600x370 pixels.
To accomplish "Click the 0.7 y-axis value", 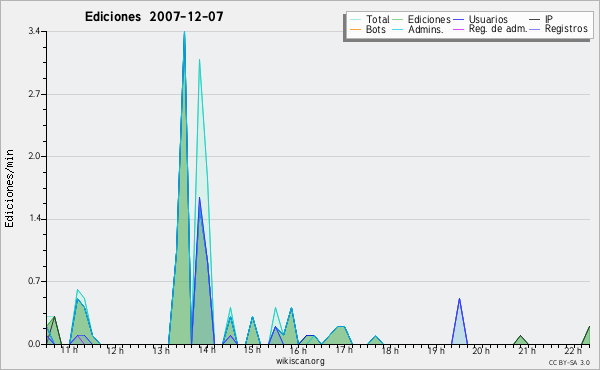I will pyautogui.click(x=34, y=281).
